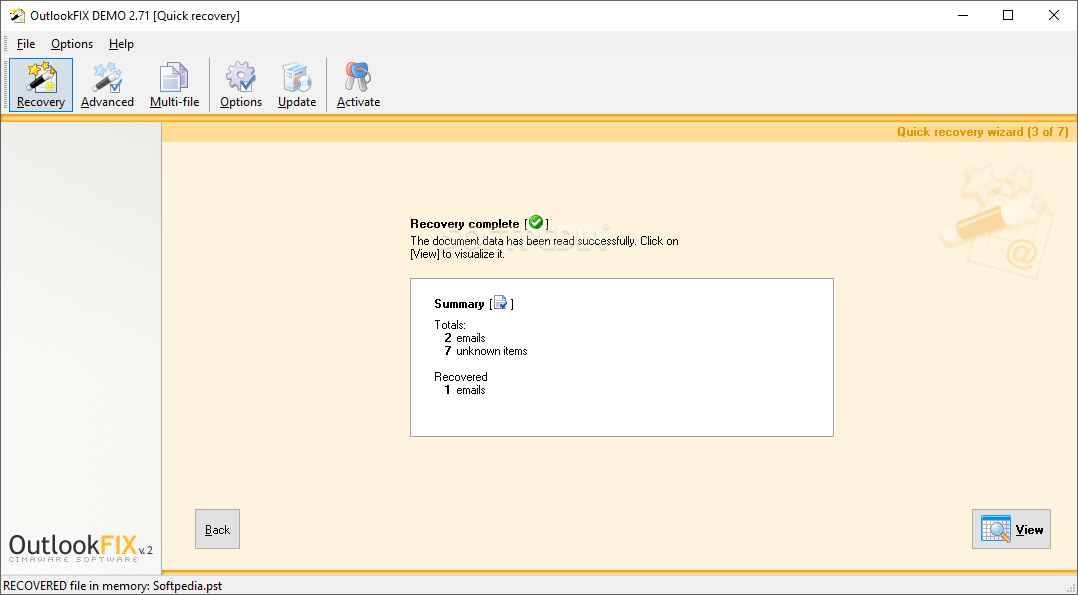Open the Options menu in menu bar

tap(72, 44)
